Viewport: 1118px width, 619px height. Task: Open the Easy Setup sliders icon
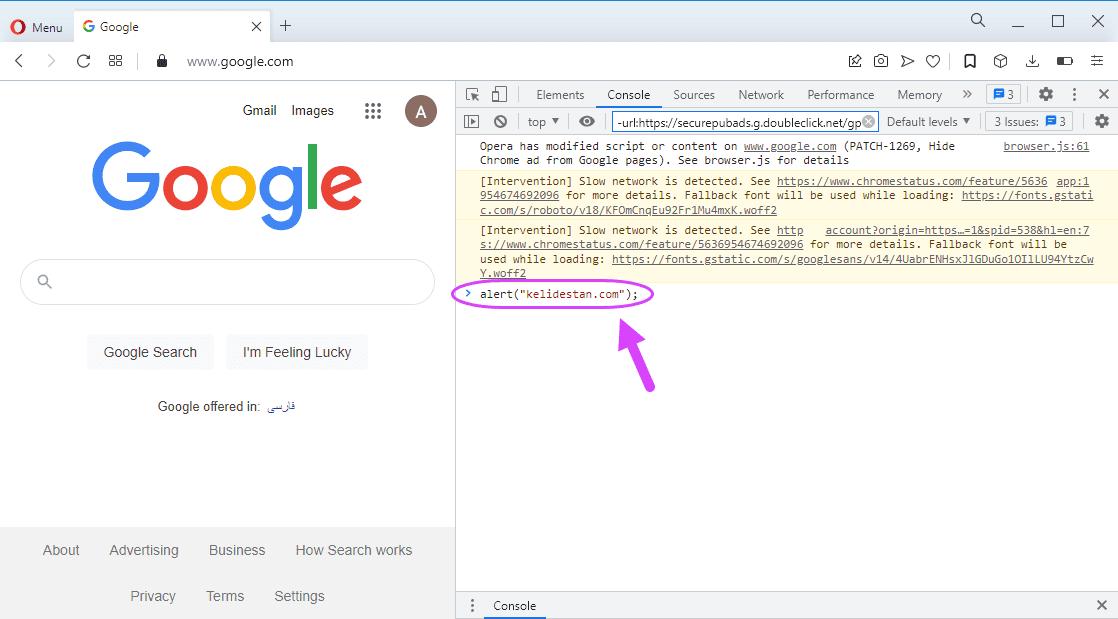click(x=1097, y=61)
